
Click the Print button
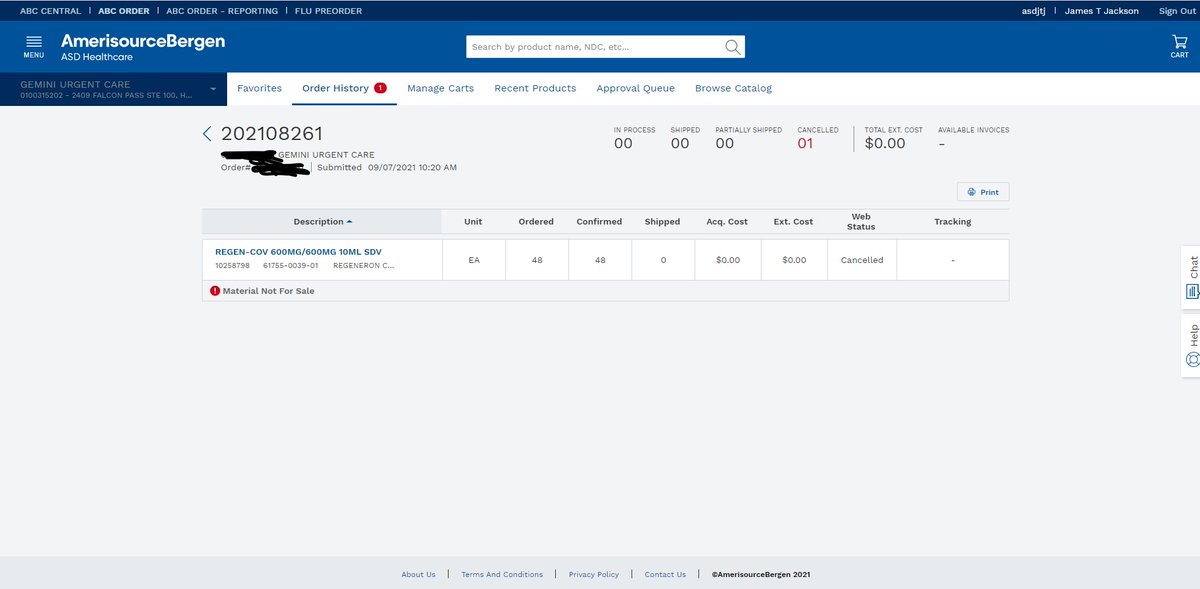(983, 192)
